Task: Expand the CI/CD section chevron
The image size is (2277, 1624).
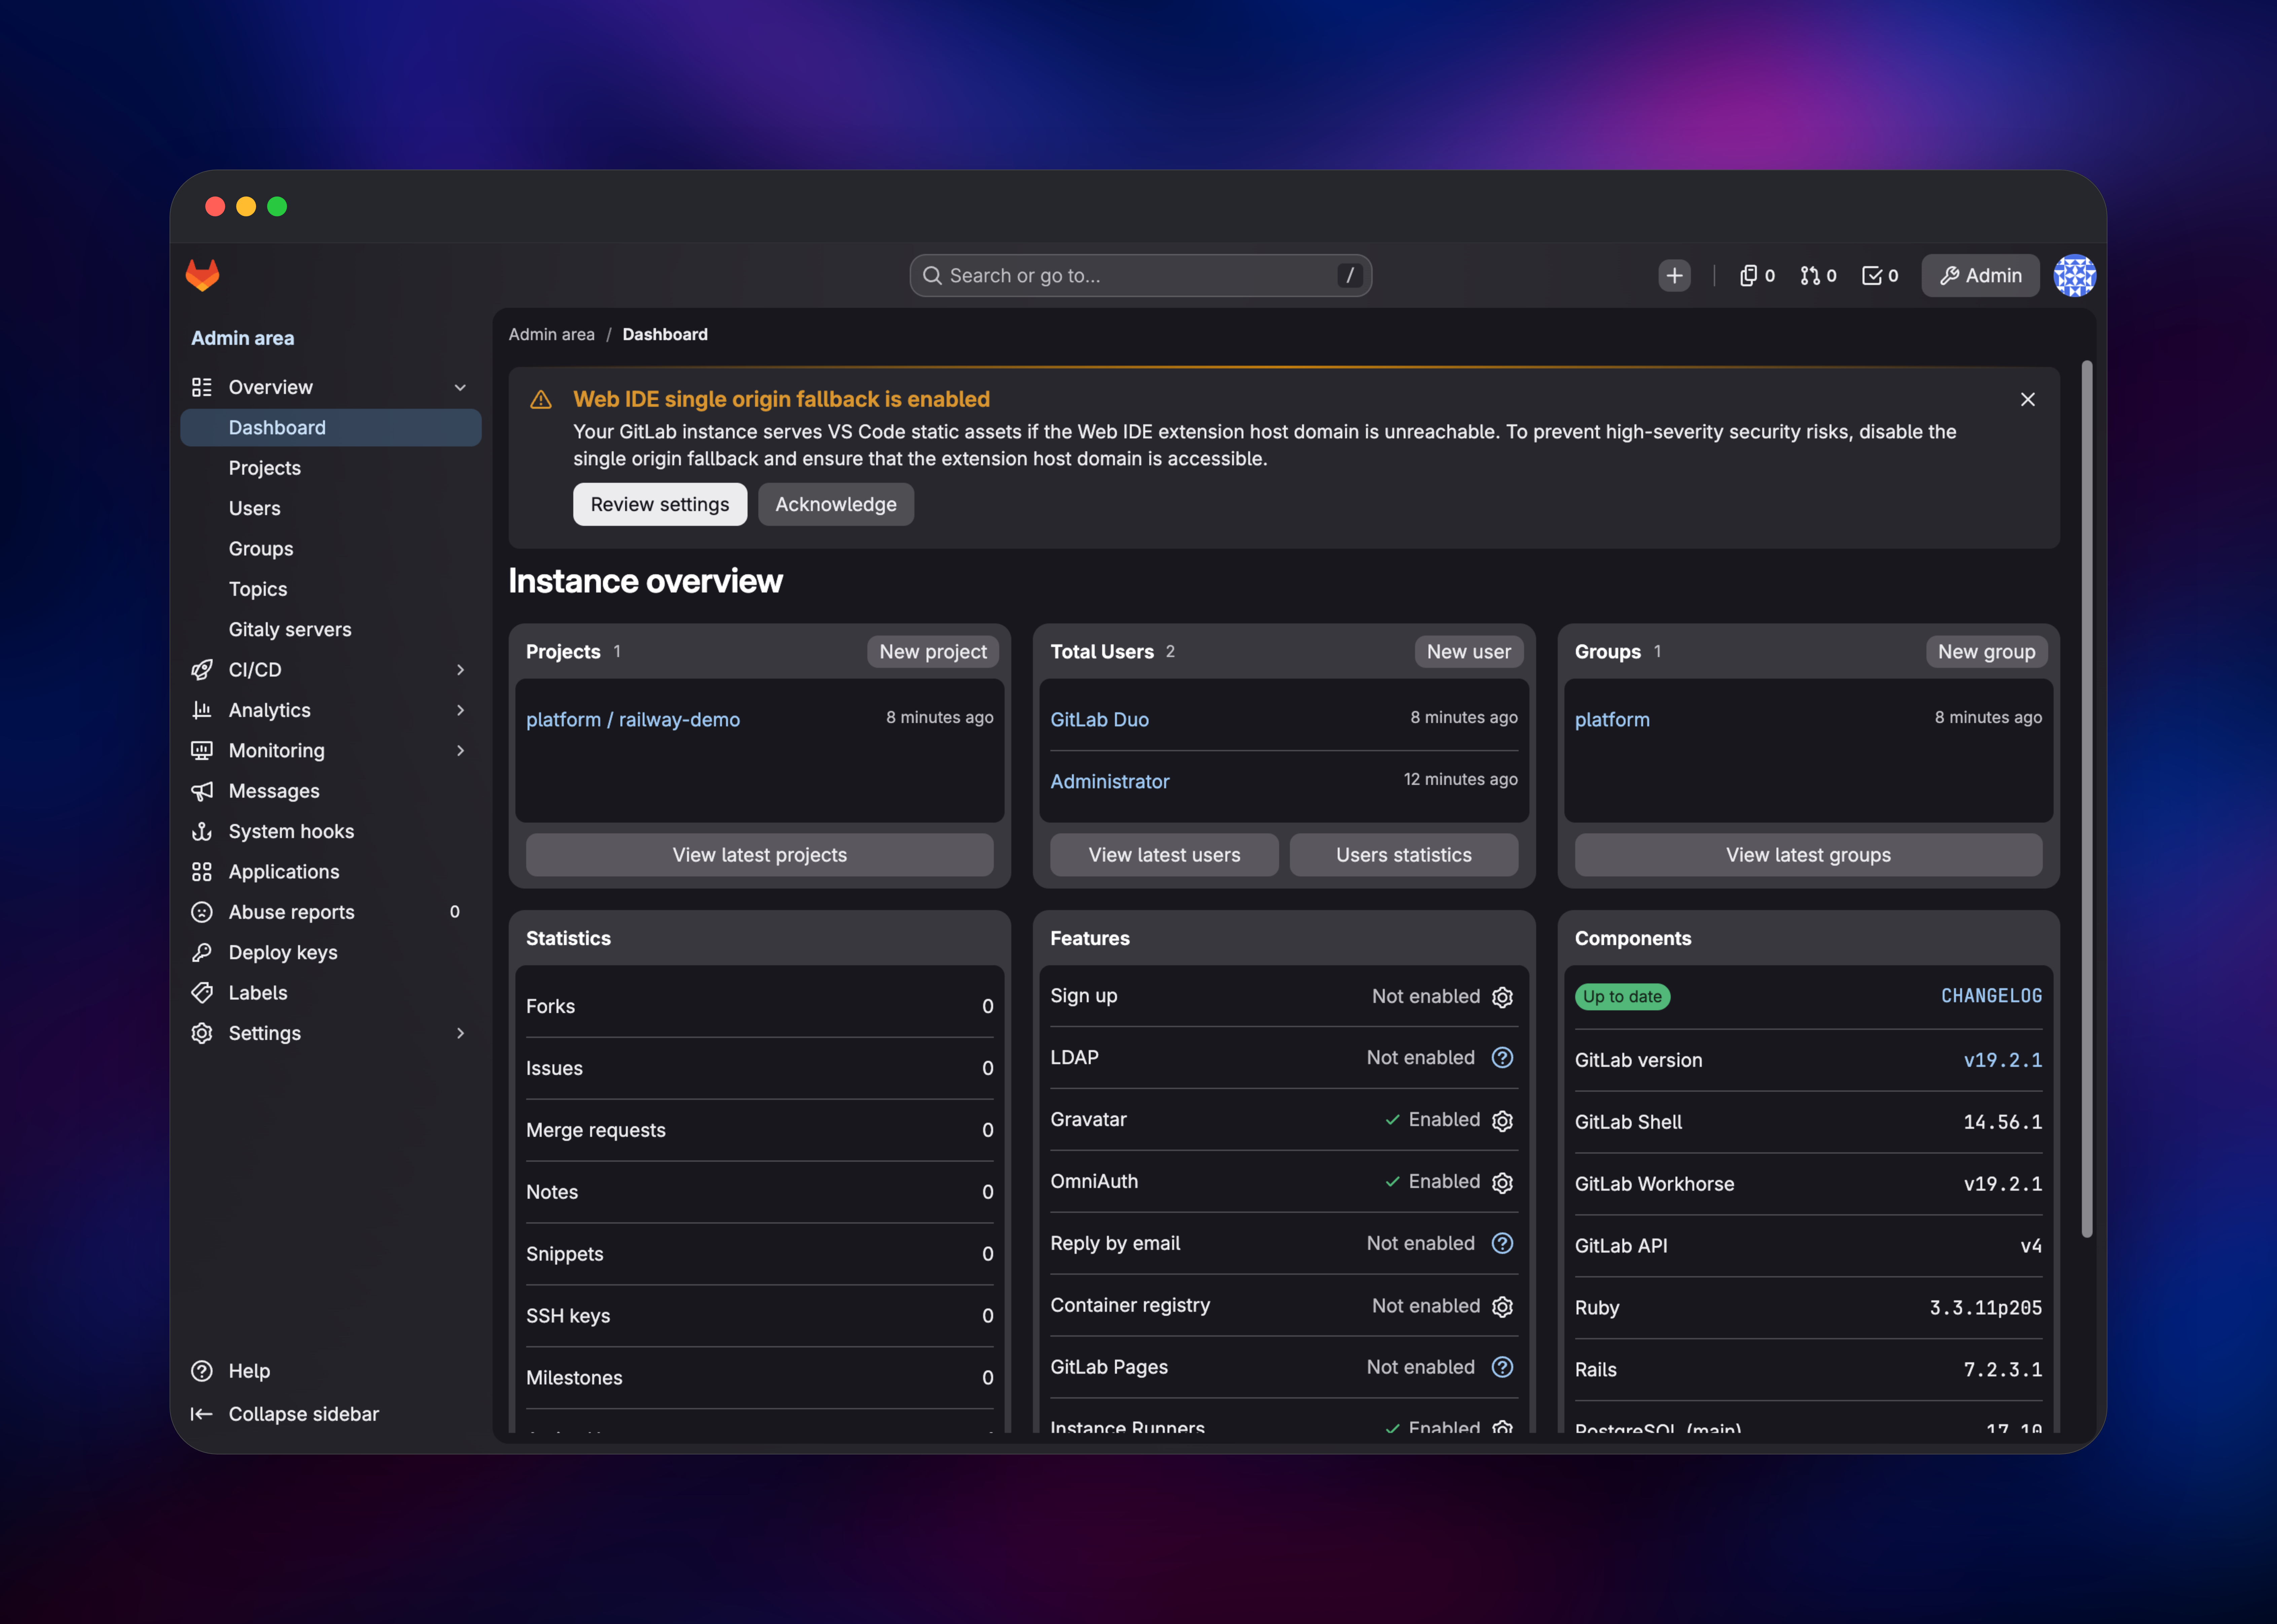Action: [x=460, y=670]
